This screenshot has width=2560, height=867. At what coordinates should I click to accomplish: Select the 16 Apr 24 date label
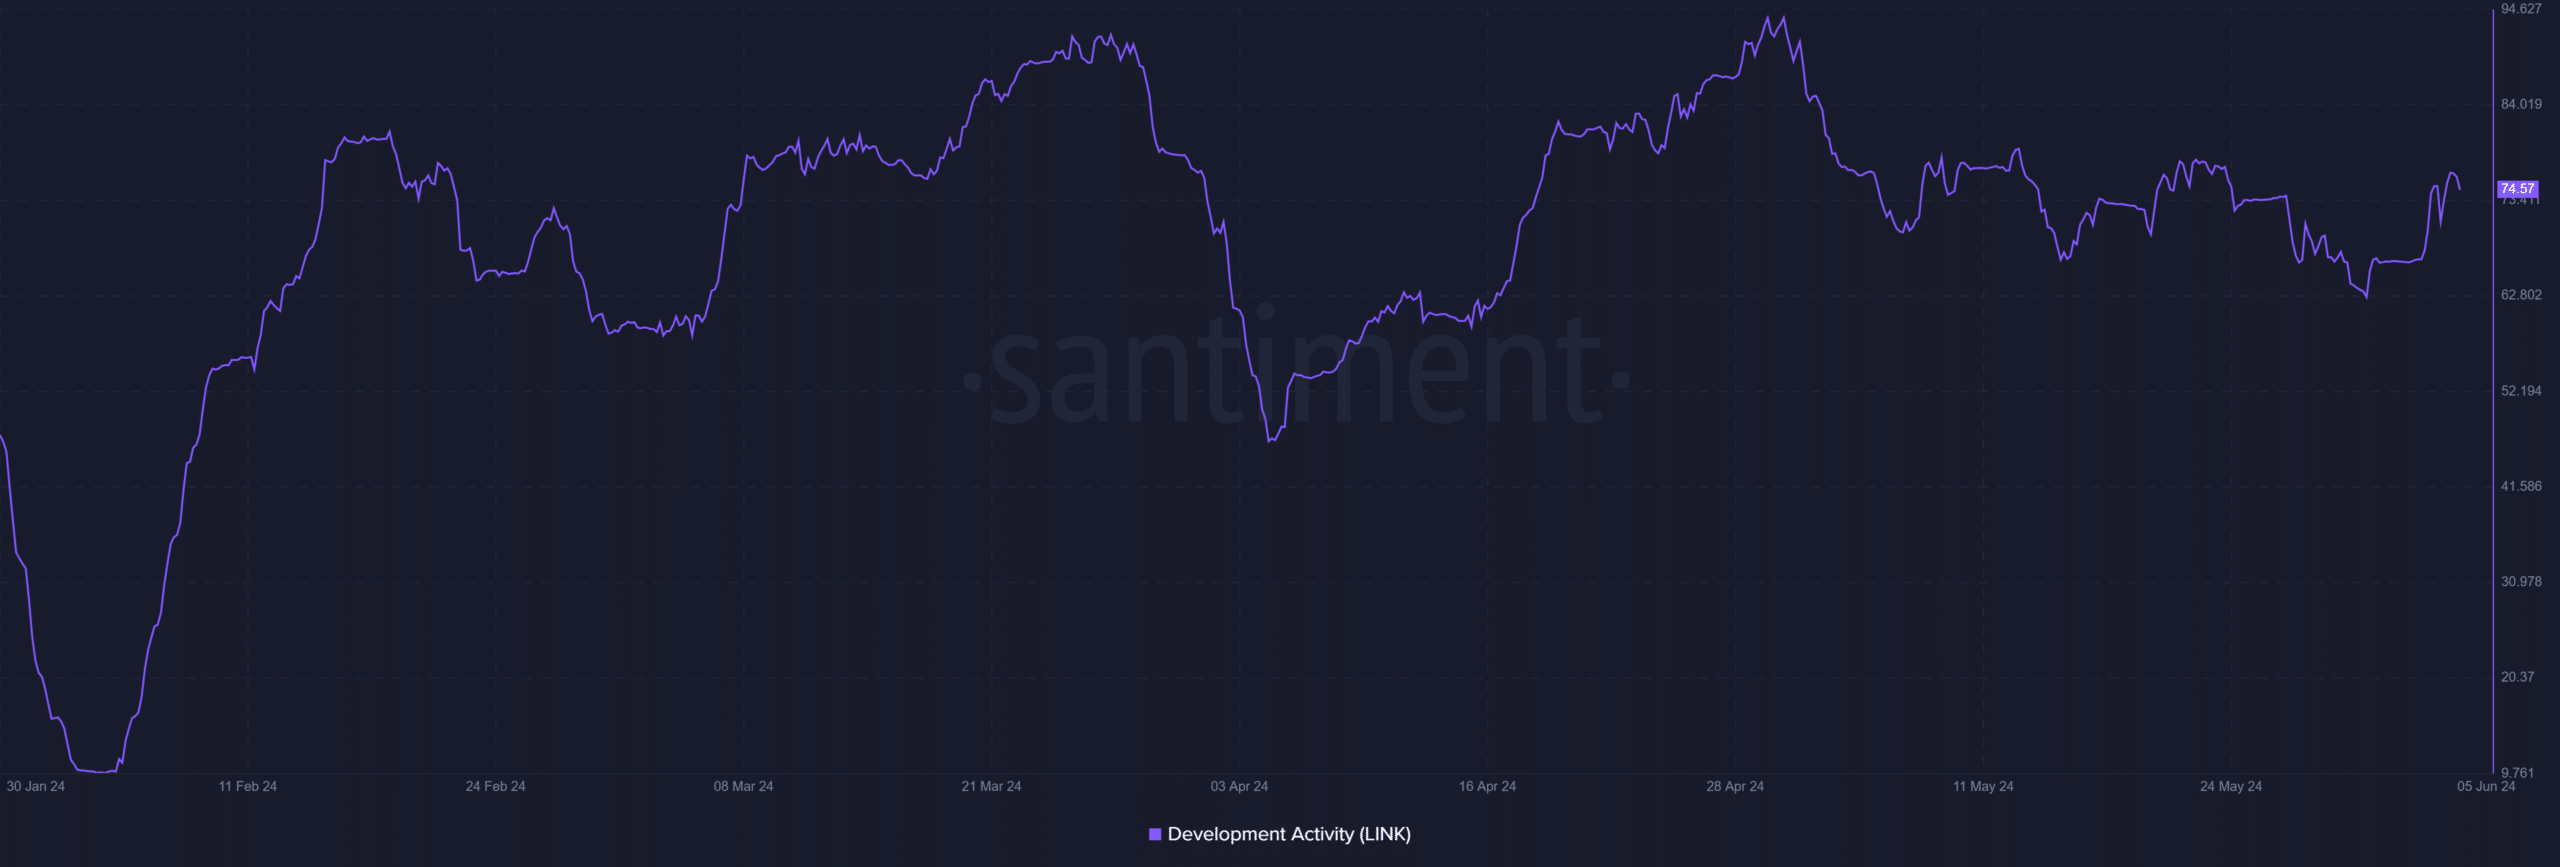(1487, 786)
